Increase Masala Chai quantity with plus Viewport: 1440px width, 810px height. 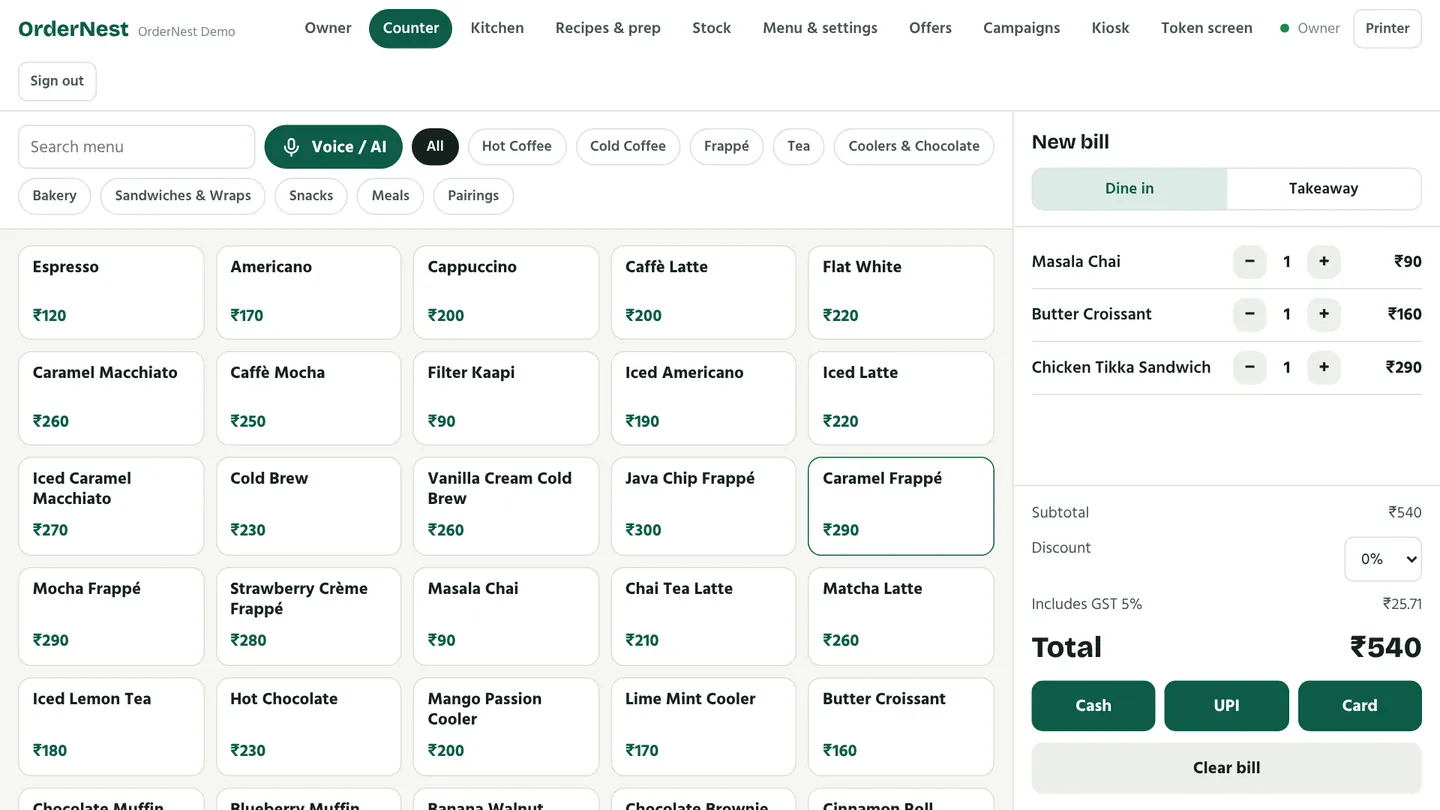click(x=1324, y=262)
